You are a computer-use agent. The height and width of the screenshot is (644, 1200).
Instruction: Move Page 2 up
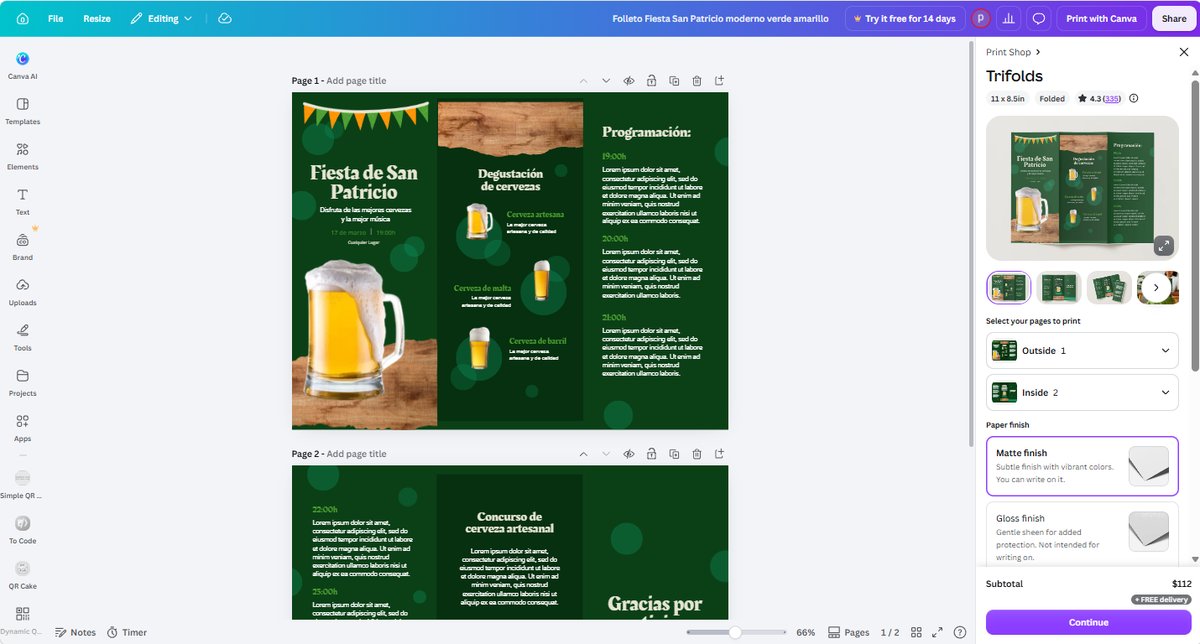583,454
